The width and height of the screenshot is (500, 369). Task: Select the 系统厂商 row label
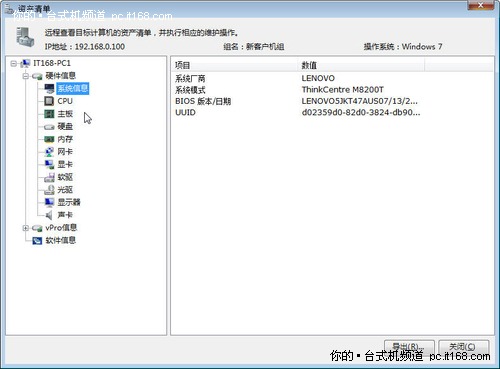(x=190, y=78)
